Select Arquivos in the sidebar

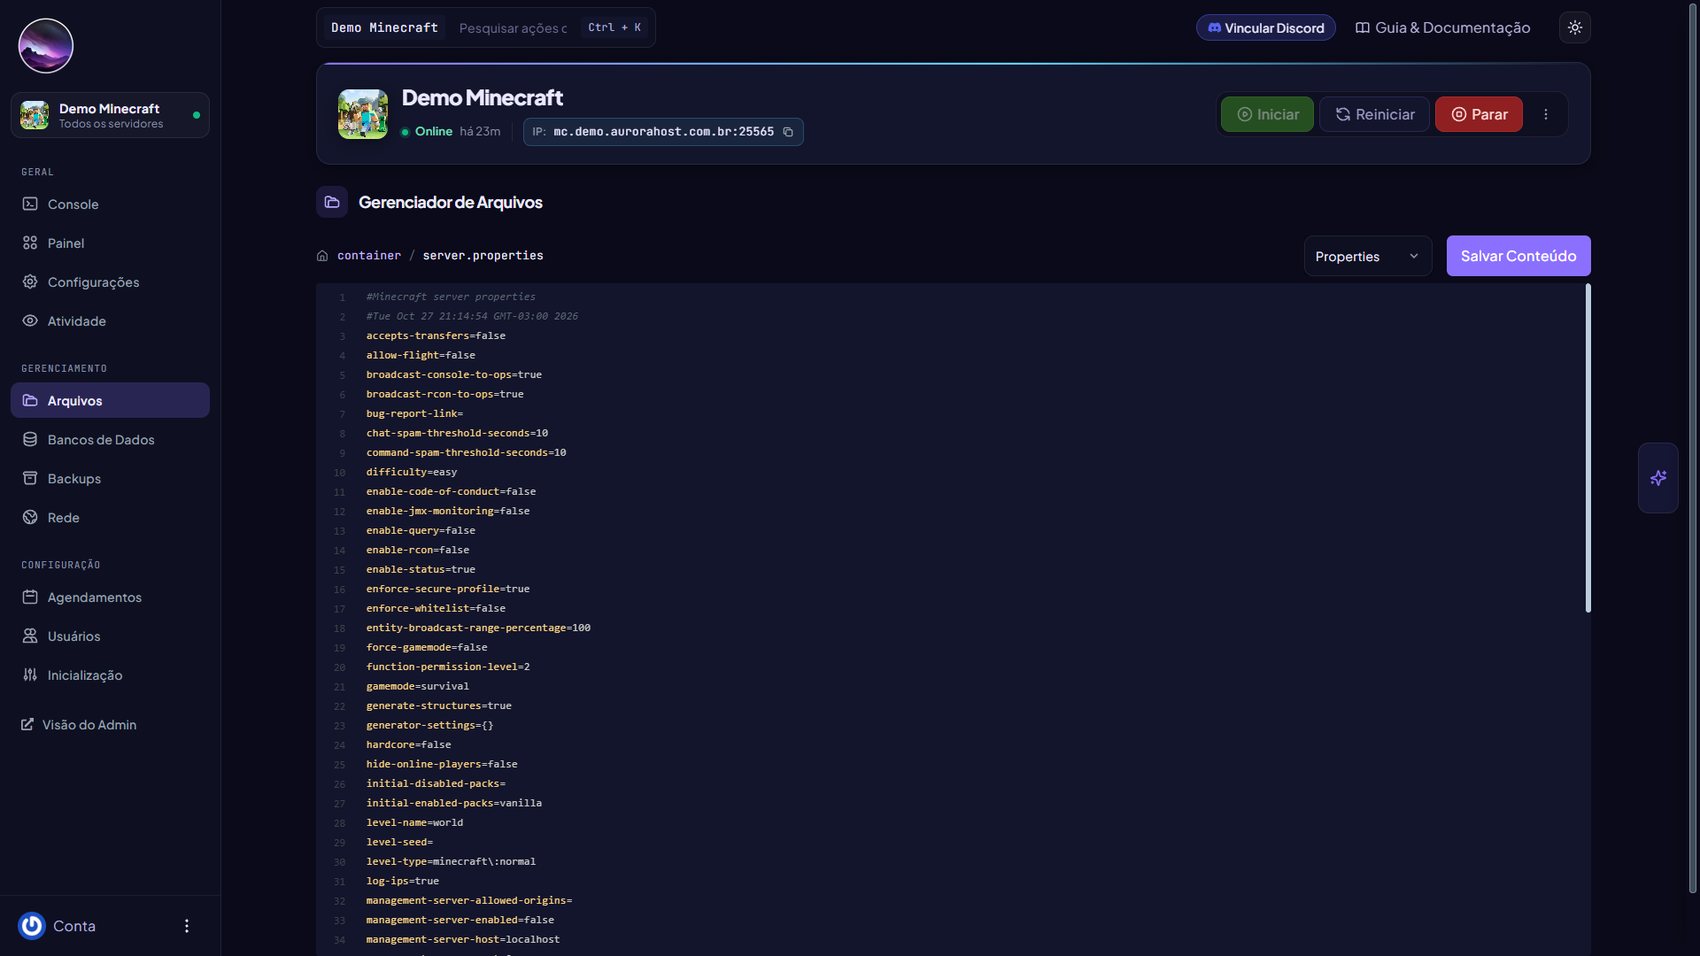110,400
